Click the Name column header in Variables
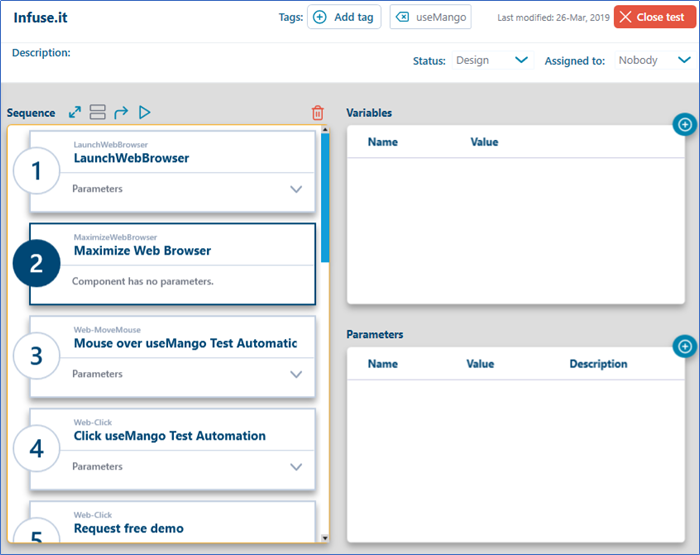 point(383,142)
